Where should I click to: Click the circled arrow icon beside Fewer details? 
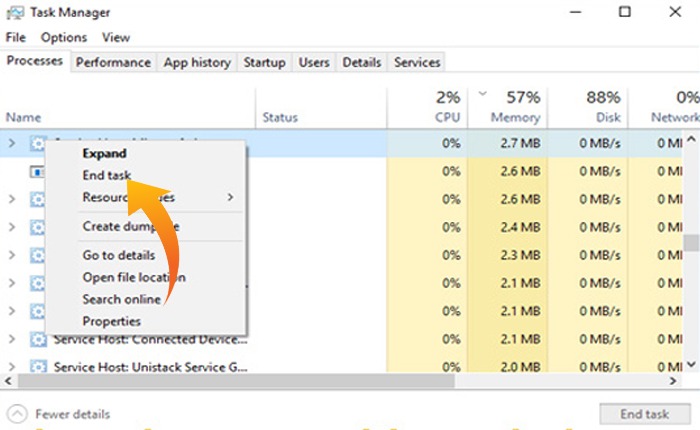coord(17,414)
